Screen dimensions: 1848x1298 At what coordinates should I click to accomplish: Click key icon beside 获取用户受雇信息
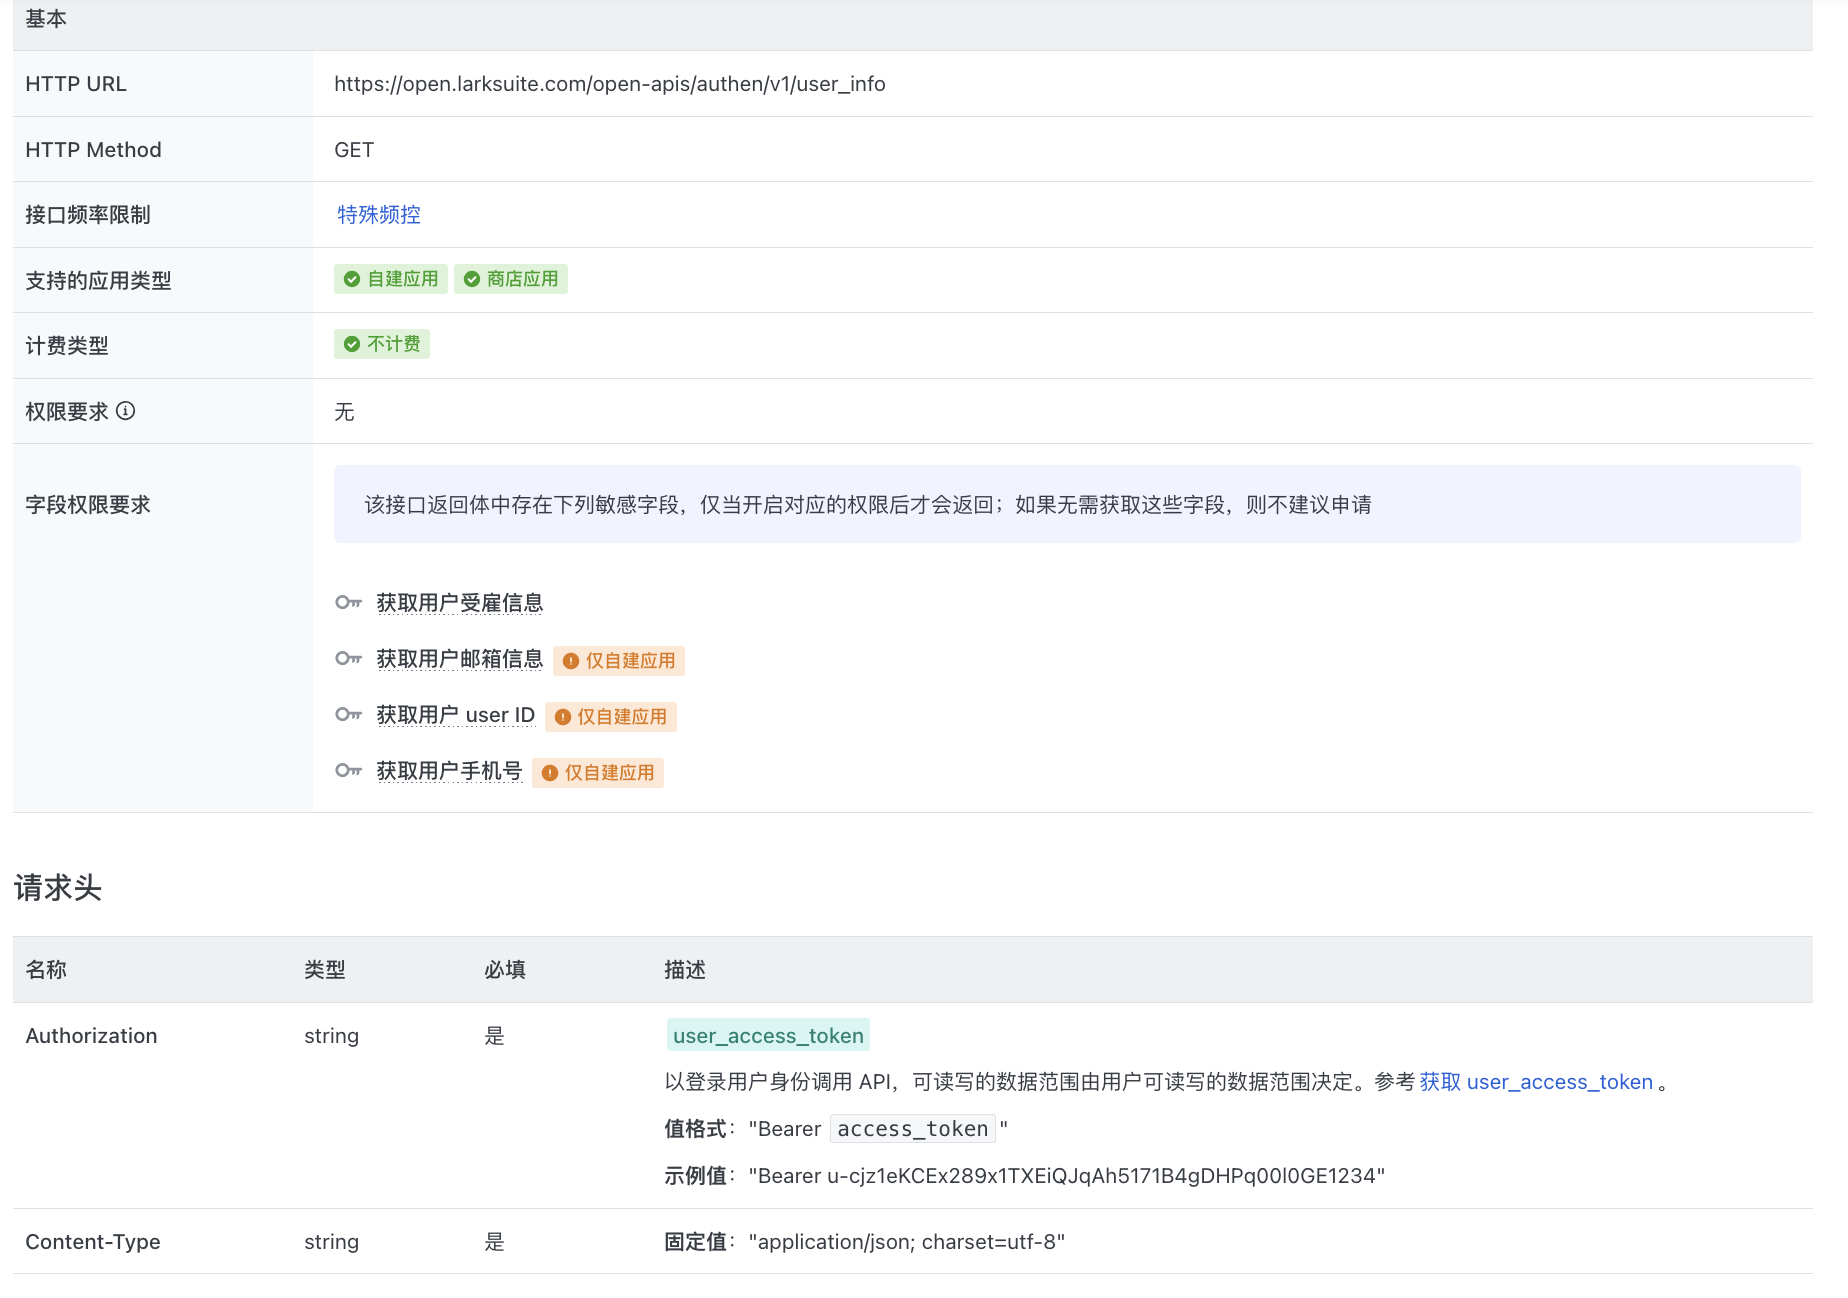tap(348, 602)
